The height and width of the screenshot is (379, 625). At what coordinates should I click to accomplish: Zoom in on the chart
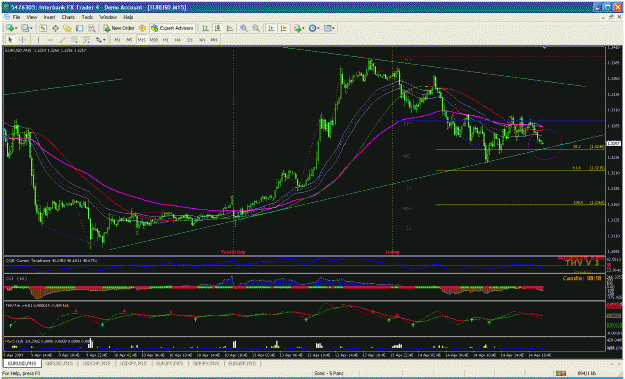pos(243,28)
